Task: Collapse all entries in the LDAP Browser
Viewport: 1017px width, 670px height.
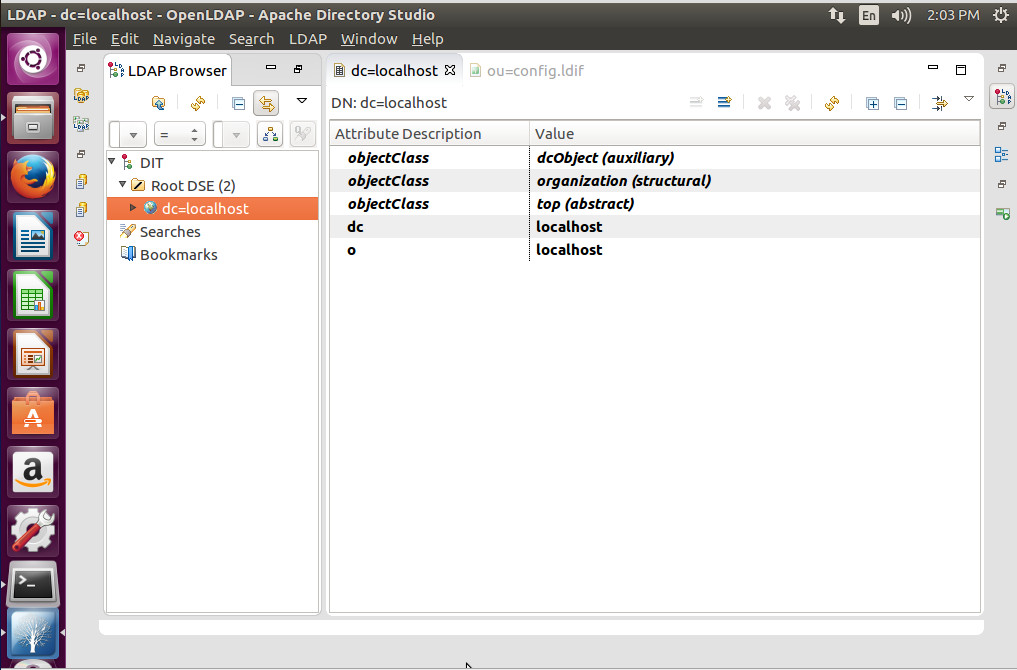Action: click(x=238, y=102)
